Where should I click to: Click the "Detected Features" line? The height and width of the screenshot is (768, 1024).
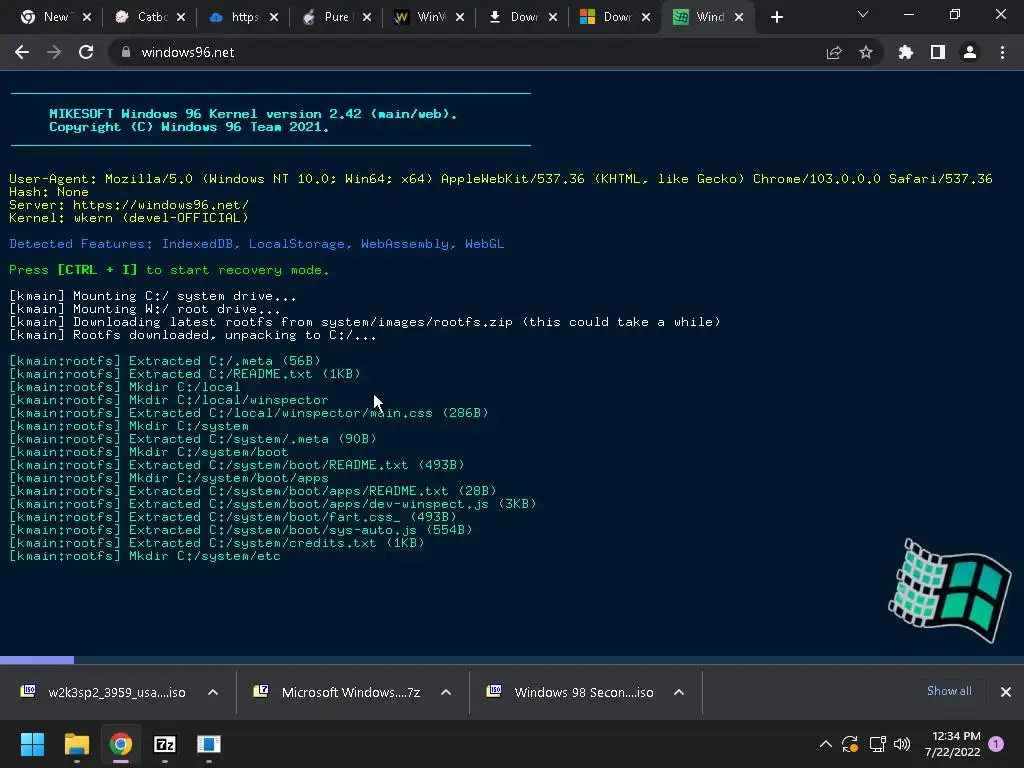[256, 244]
